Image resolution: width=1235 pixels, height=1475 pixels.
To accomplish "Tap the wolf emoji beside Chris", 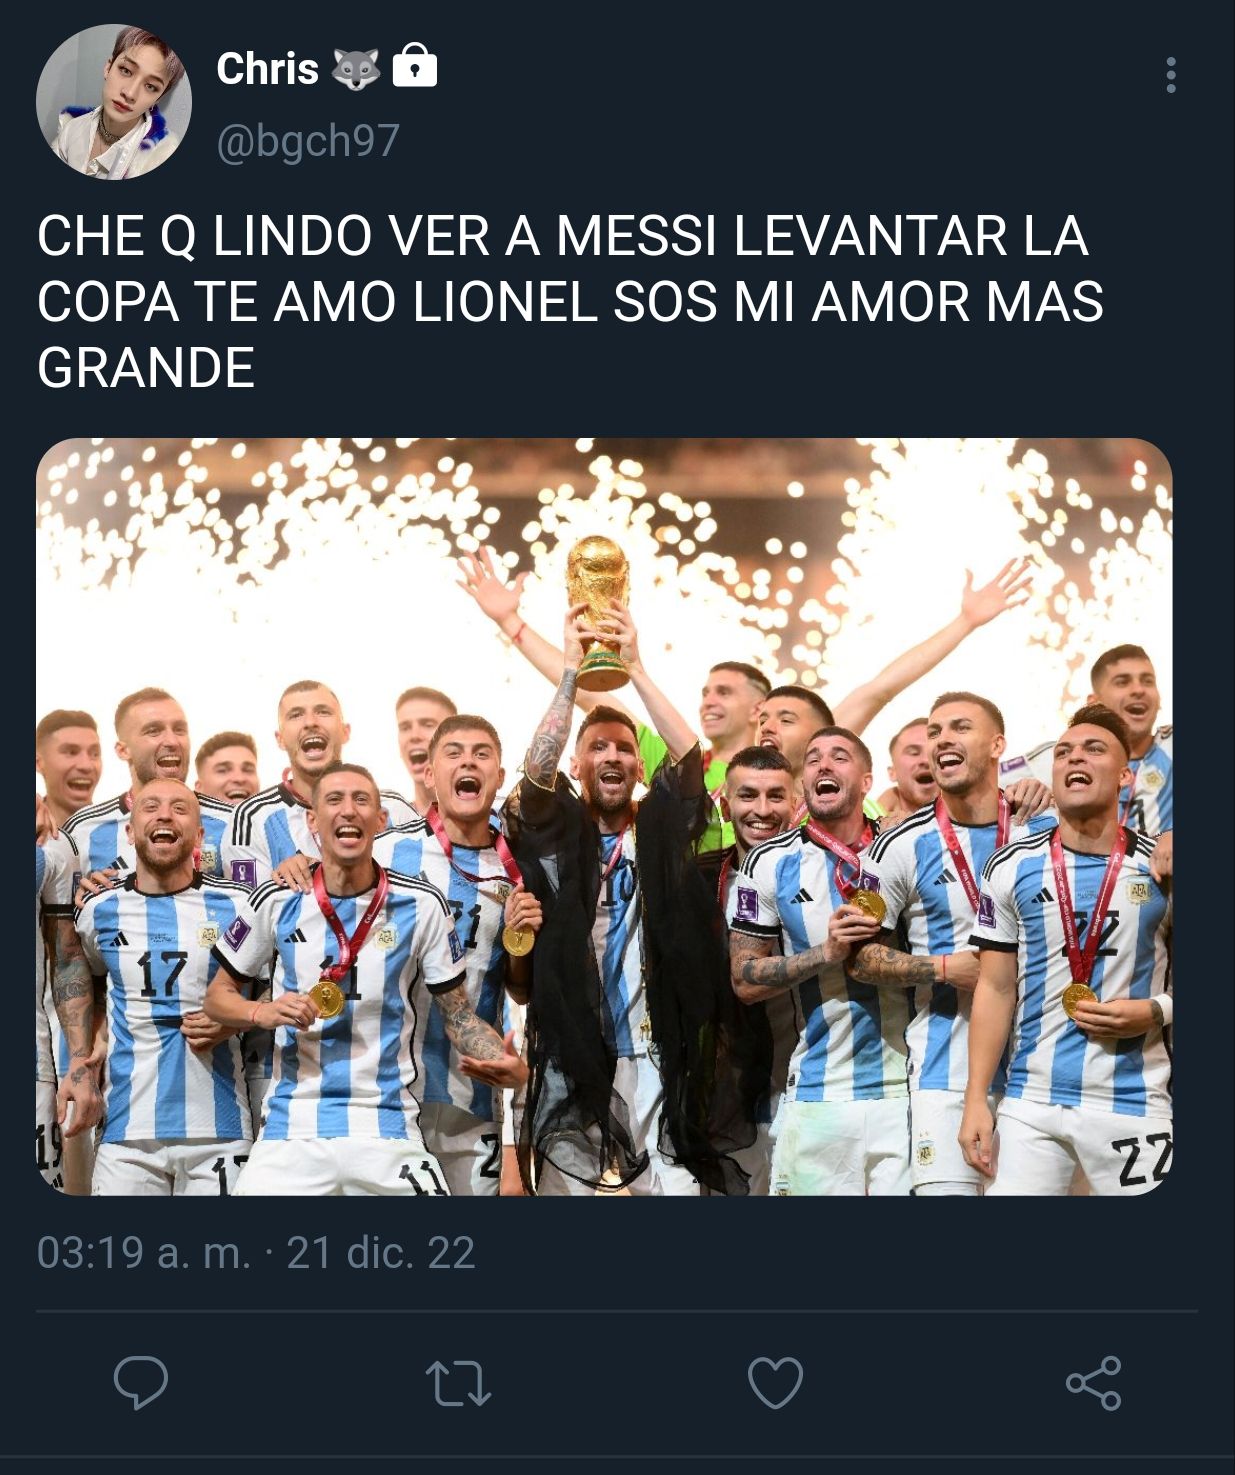I will (x=355, y=69).
